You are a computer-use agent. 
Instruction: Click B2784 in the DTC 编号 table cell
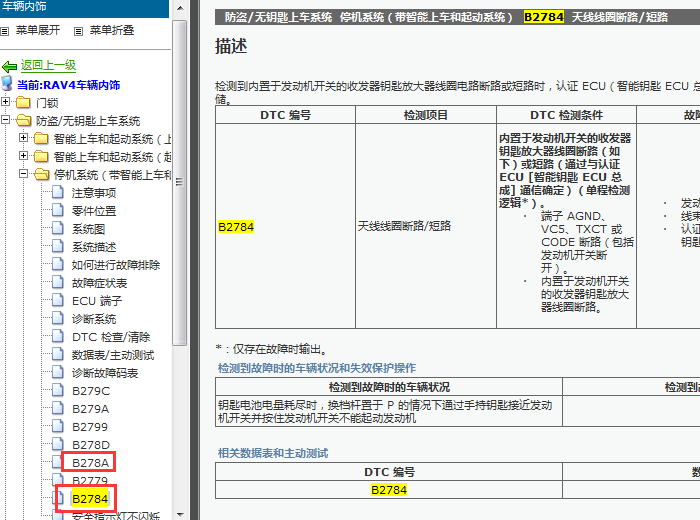(236, 227)
